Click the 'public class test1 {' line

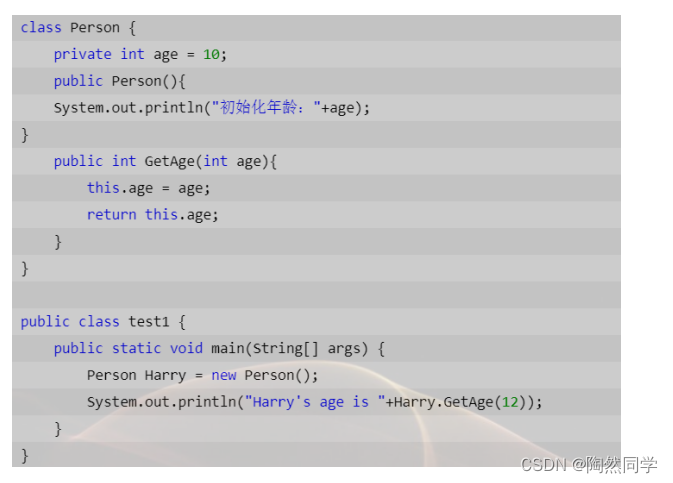click(103, 321)
